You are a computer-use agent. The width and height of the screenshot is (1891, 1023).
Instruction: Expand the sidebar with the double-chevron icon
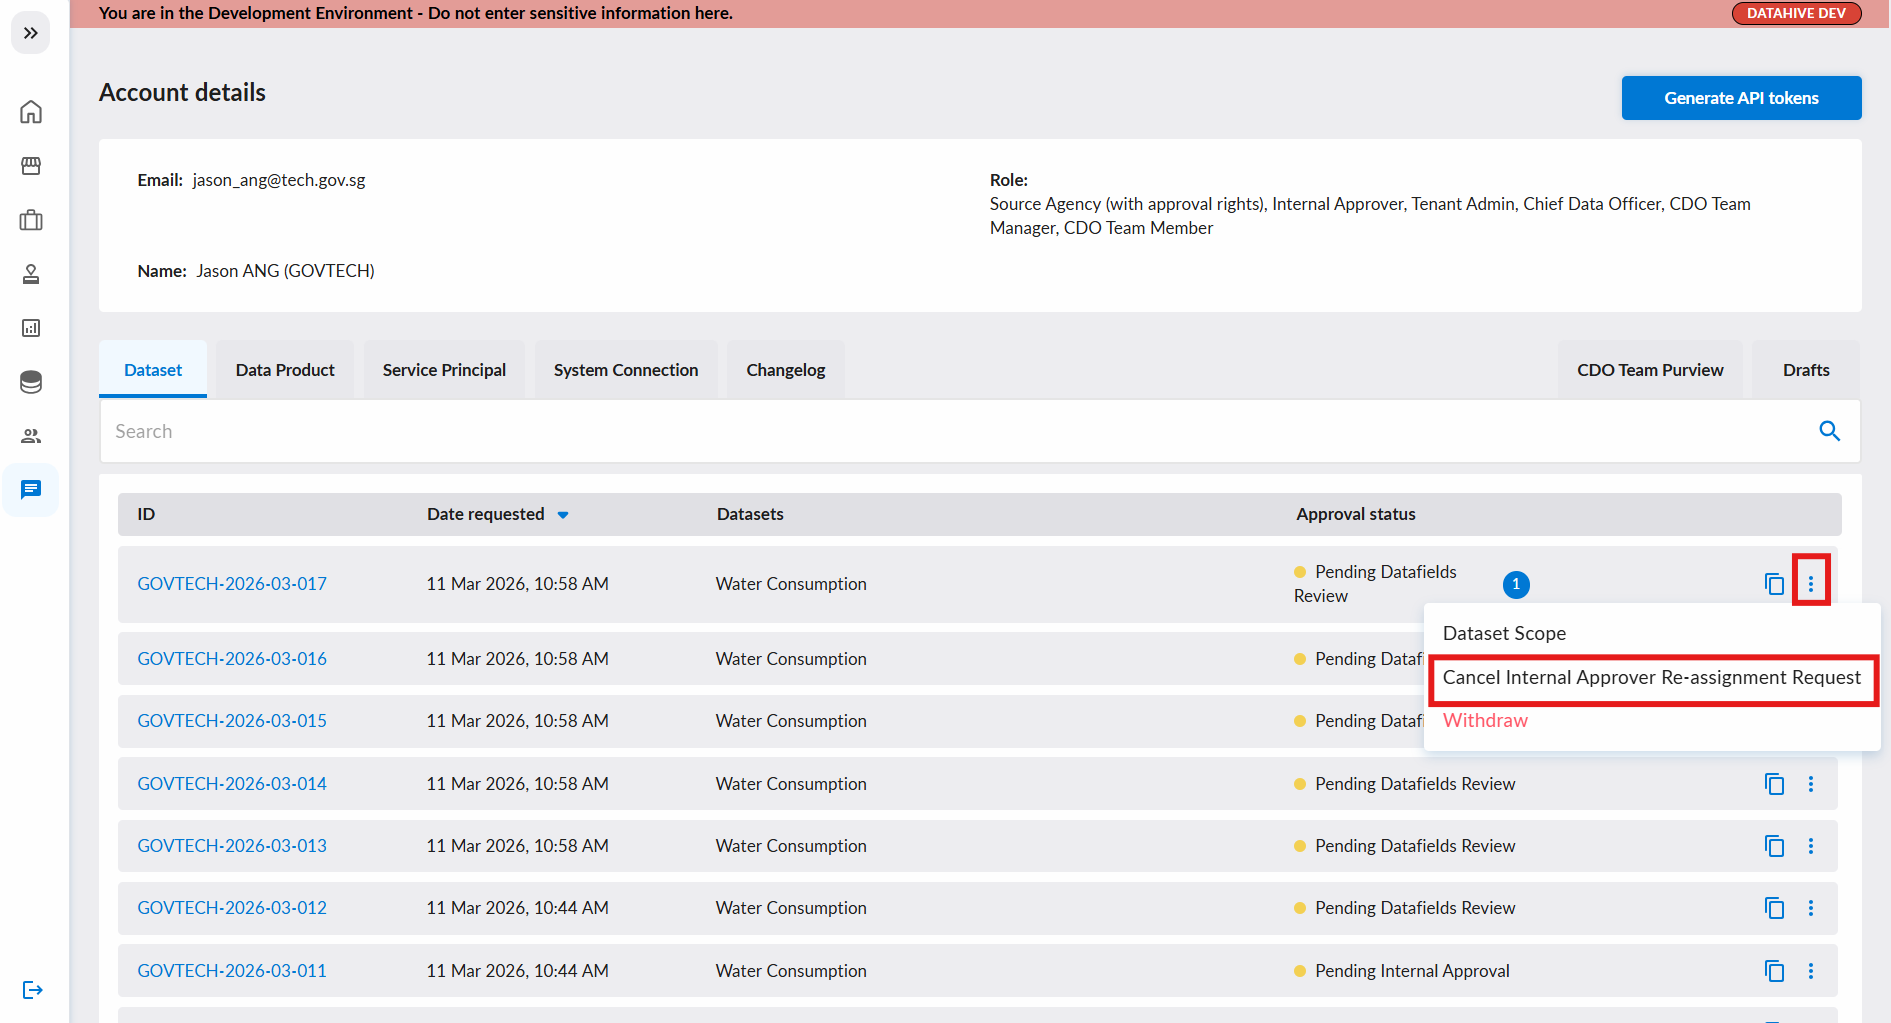click(31, 33)
